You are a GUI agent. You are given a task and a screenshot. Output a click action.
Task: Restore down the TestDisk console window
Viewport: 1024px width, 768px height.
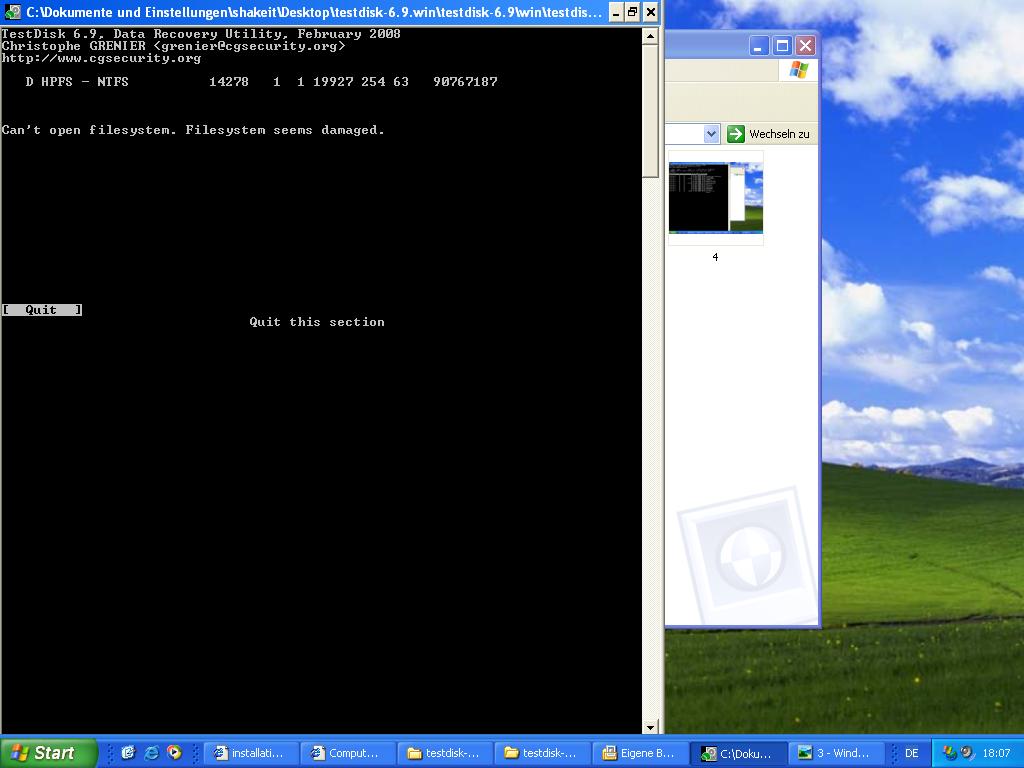(632, 12)
